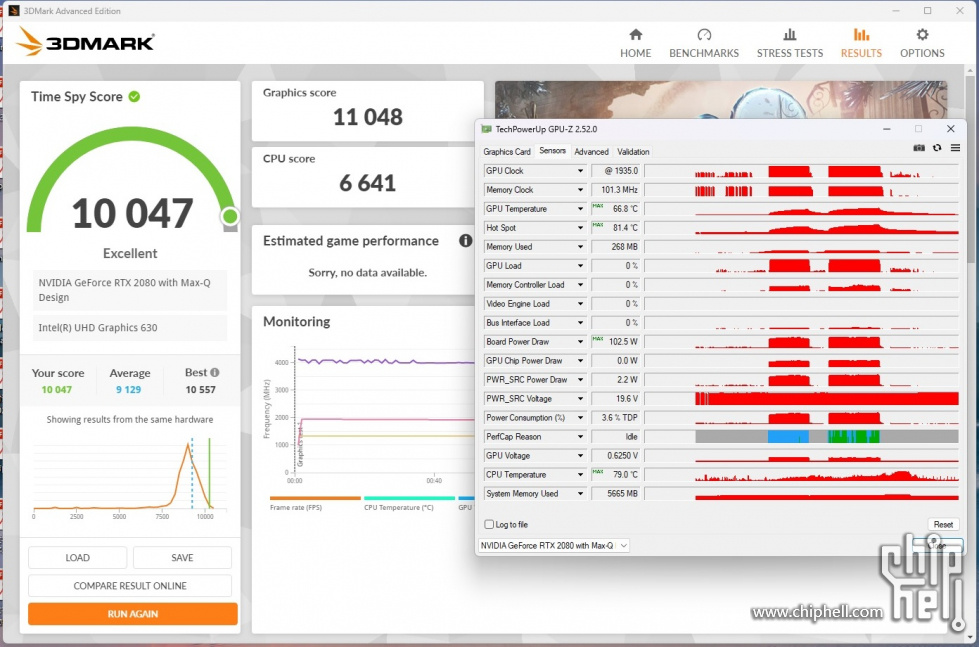
Task: Click the score distribution chart
Action: [x=129, y=476]
